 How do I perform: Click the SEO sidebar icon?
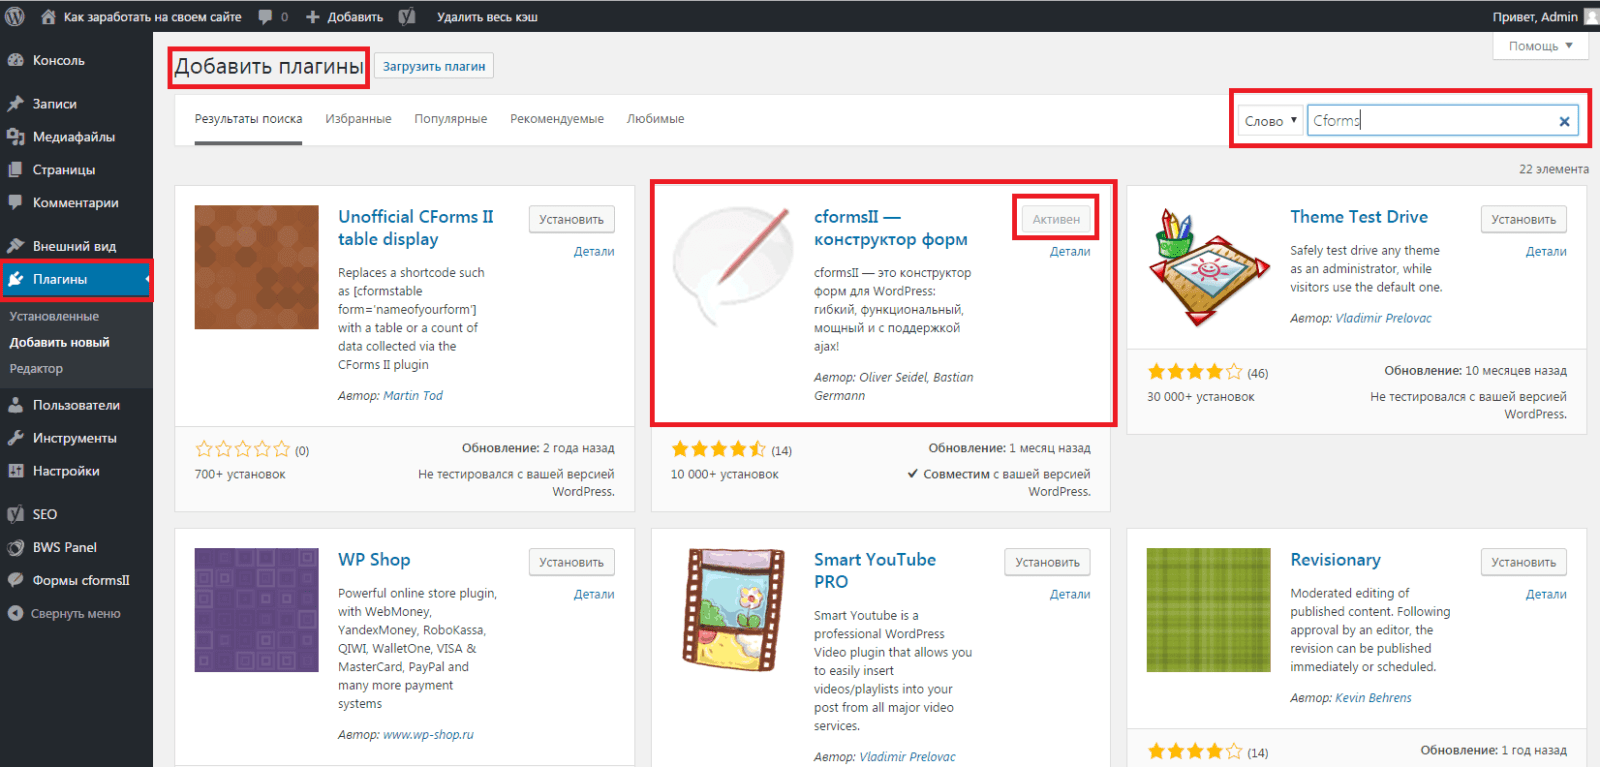click(15, 514)
